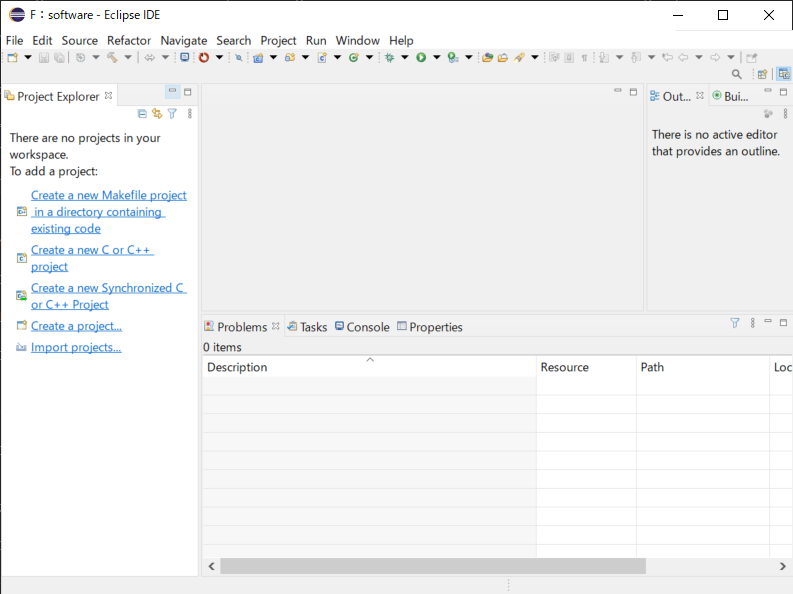Click the horizontal scrollbar in Problems view
This screenshot has height=594, width=793.
point(432,566)
